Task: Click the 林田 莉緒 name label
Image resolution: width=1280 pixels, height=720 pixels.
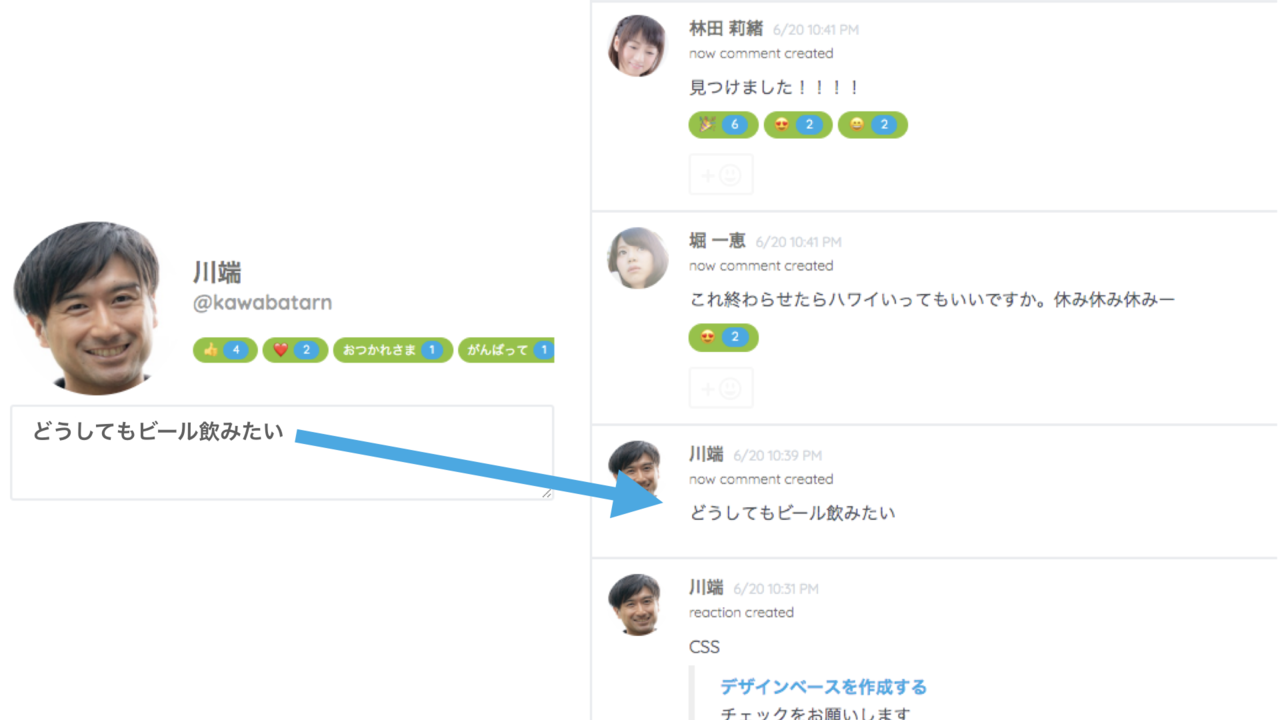Action: 726,29
